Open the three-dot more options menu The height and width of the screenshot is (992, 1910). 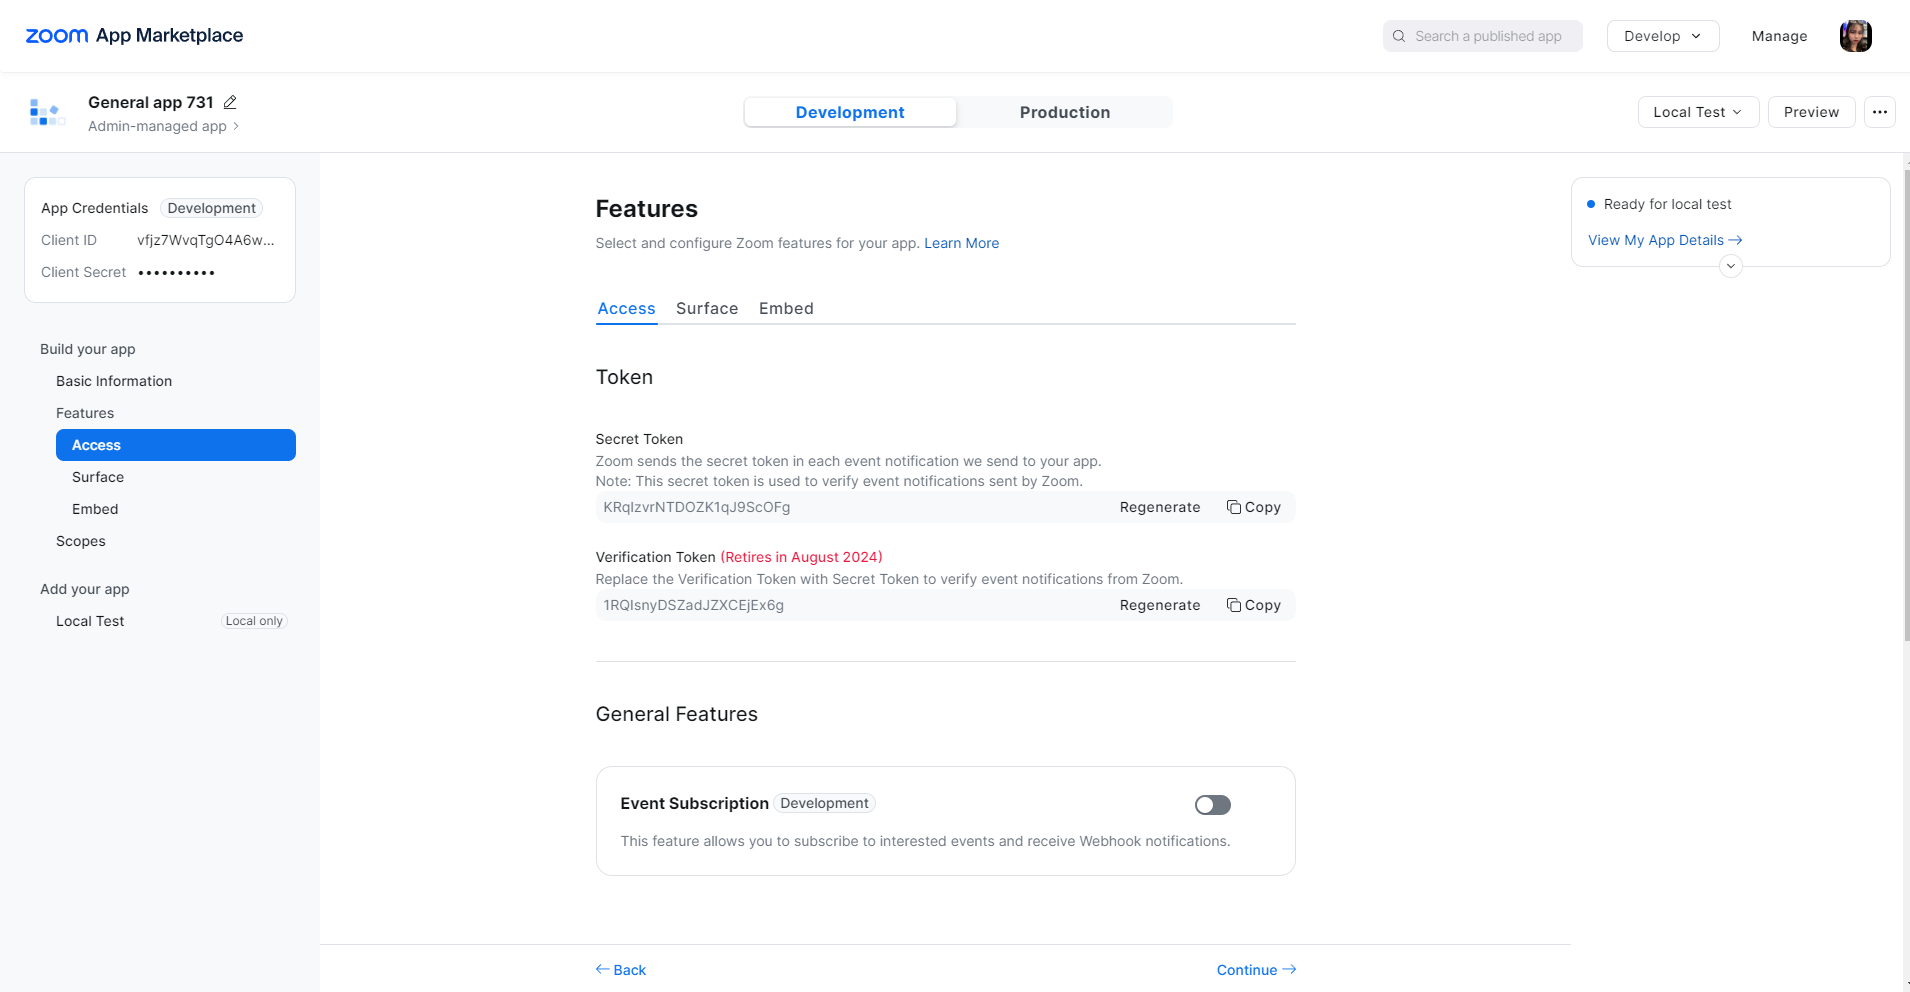tap(1880, 112)
